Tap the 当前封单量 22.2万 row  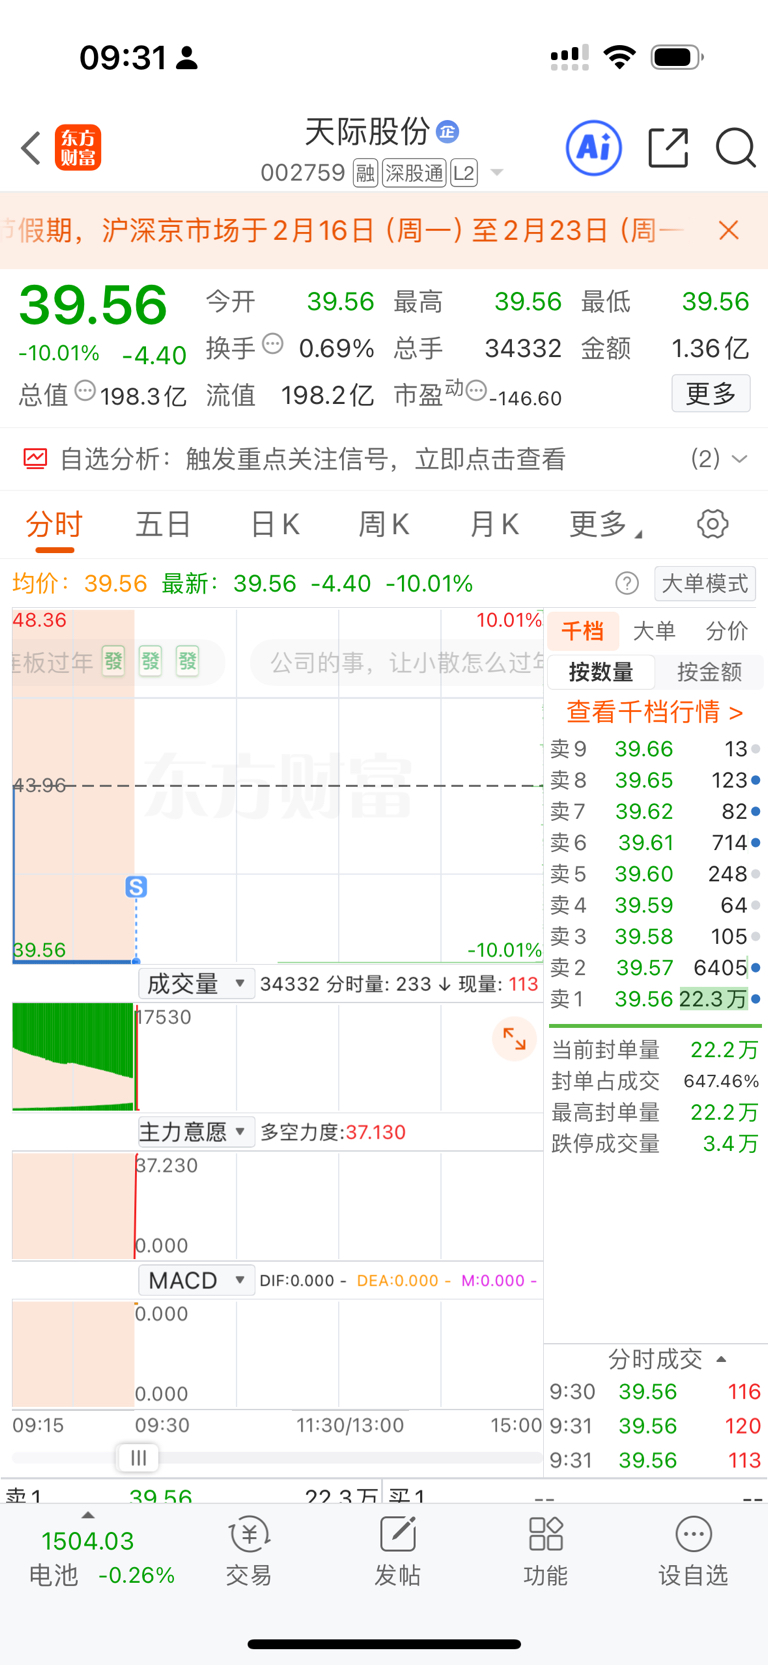pos(655,1050)
